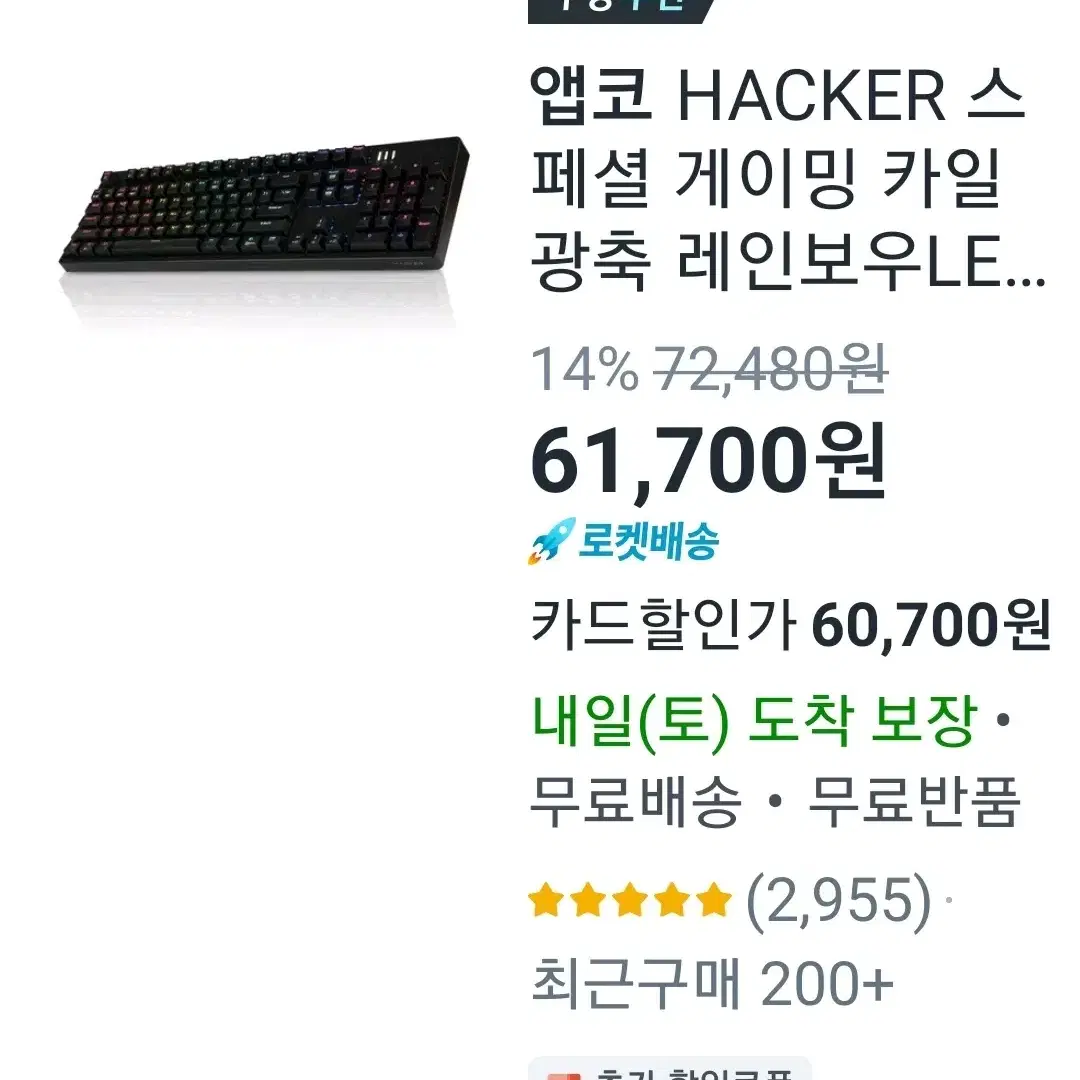The image size is (1080, 1080).
Task: Click the third yellow rating star
Action: [630, 900]
